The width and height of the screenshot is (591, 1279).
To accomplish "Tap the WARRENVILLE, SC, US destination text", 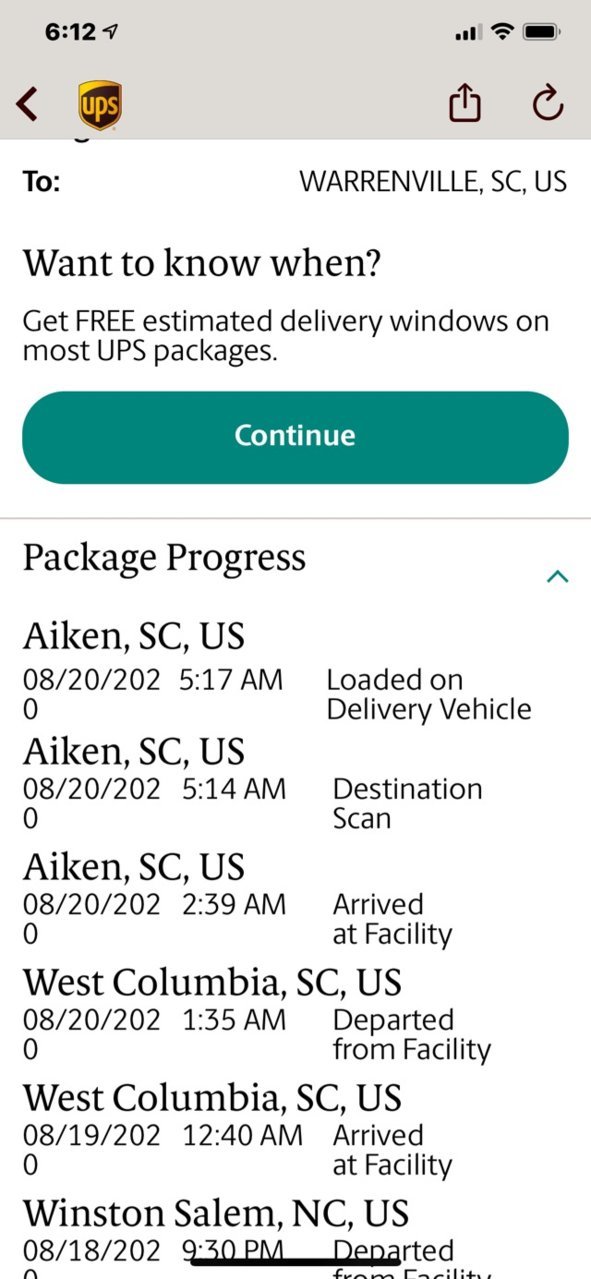I will point(433,182).
